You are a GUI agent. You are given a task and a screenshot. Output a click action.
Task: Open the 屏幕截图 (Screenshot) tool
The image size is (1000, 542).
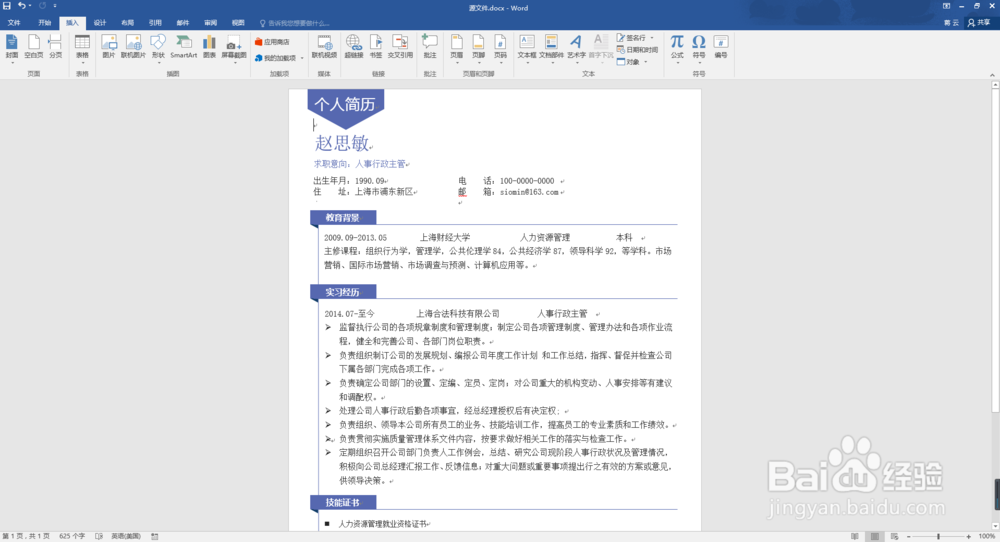[234, 48]
